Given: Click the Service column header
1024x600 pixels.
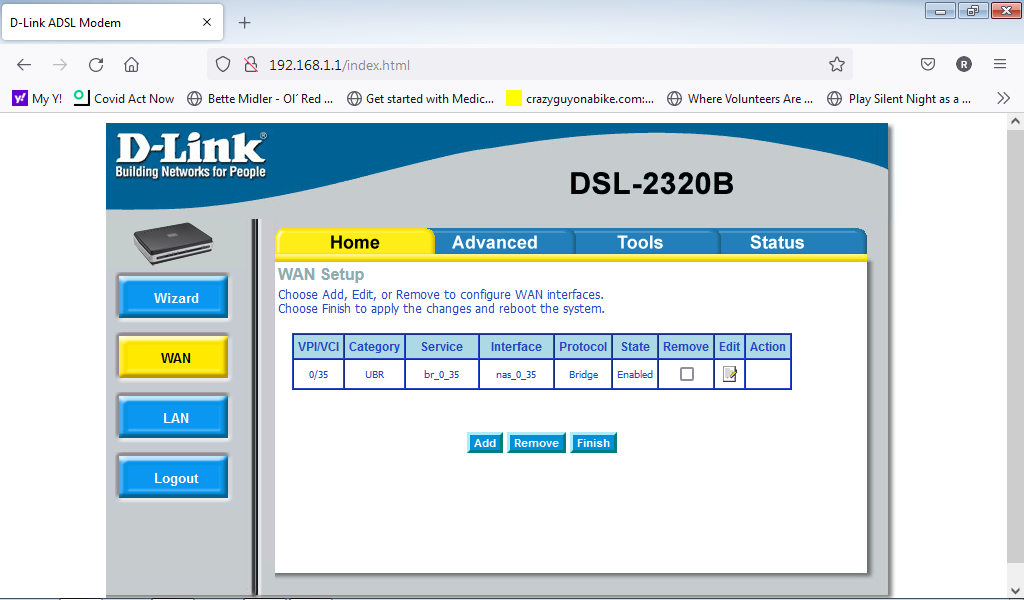Looking at the screenshot, I should tap(441, 347).
